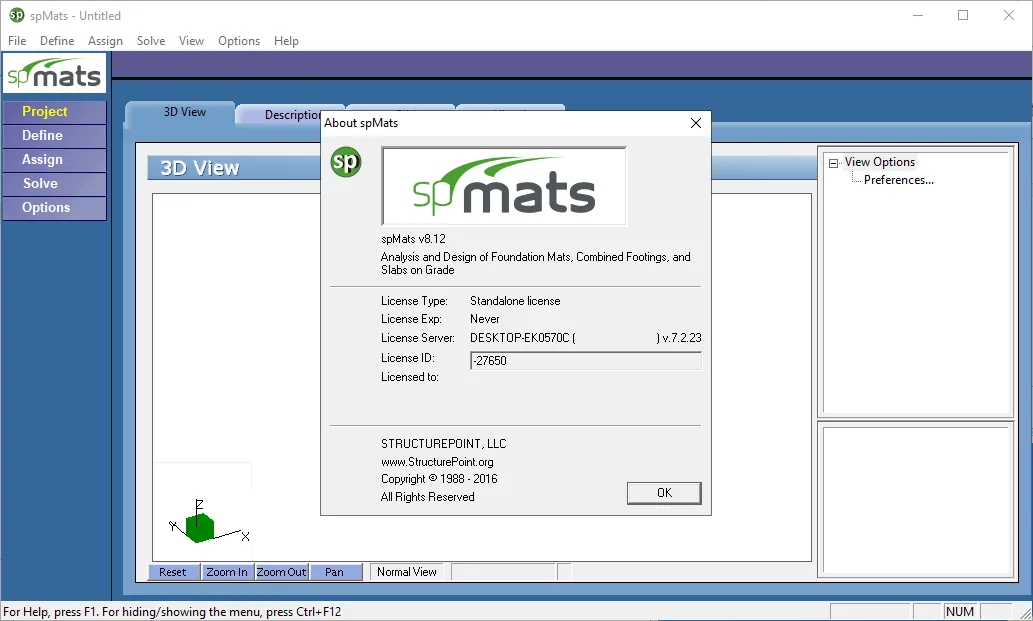Viewport: 1033px width, 621px height.
Task: Click the Reset view button
Action: (x=173, y=572)
